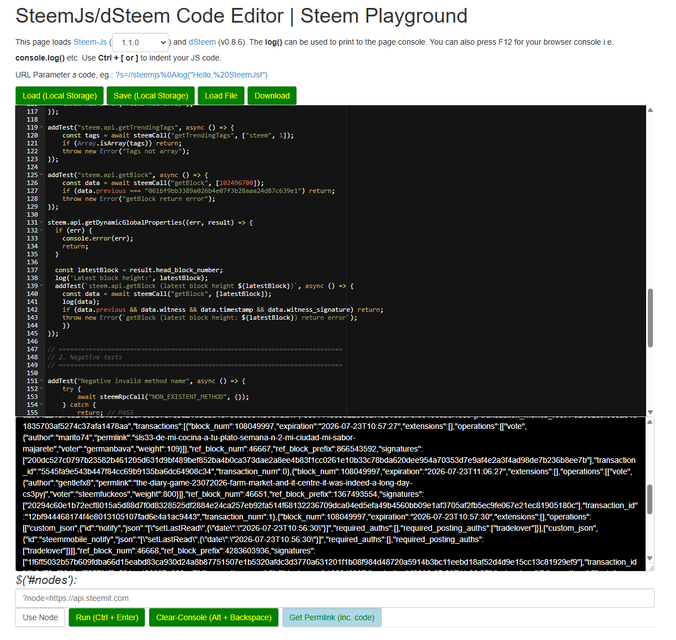Collapse the code fold at line 119

point(41,128)
